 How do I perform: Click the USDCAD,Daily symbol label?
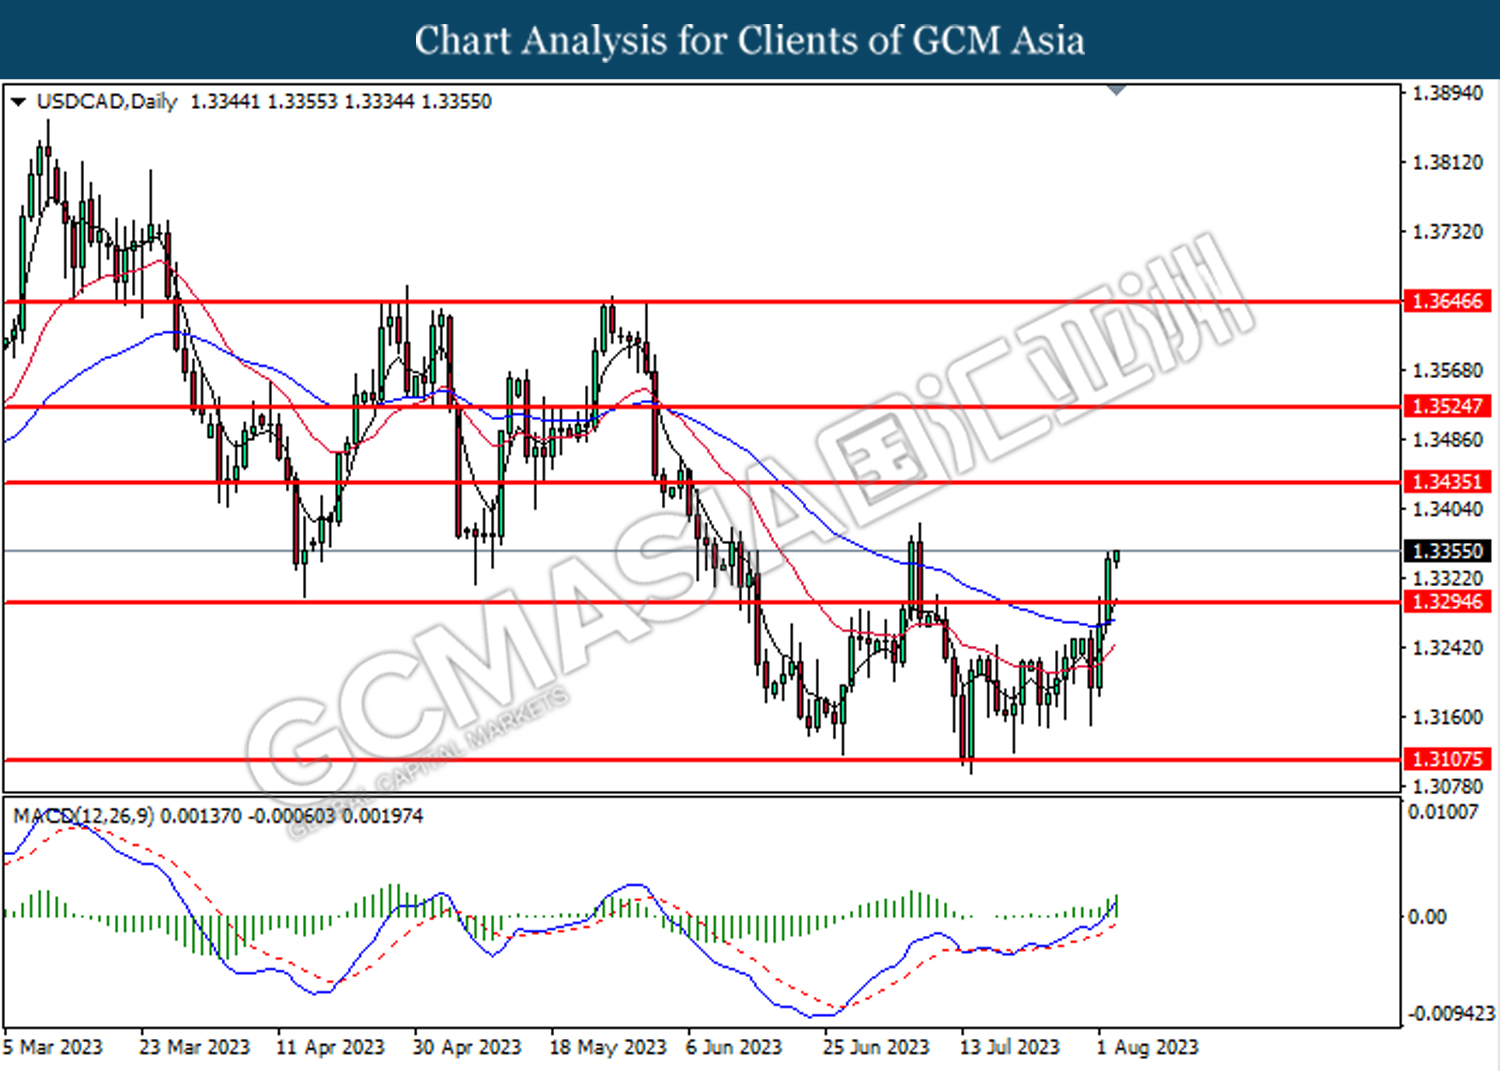106,102
